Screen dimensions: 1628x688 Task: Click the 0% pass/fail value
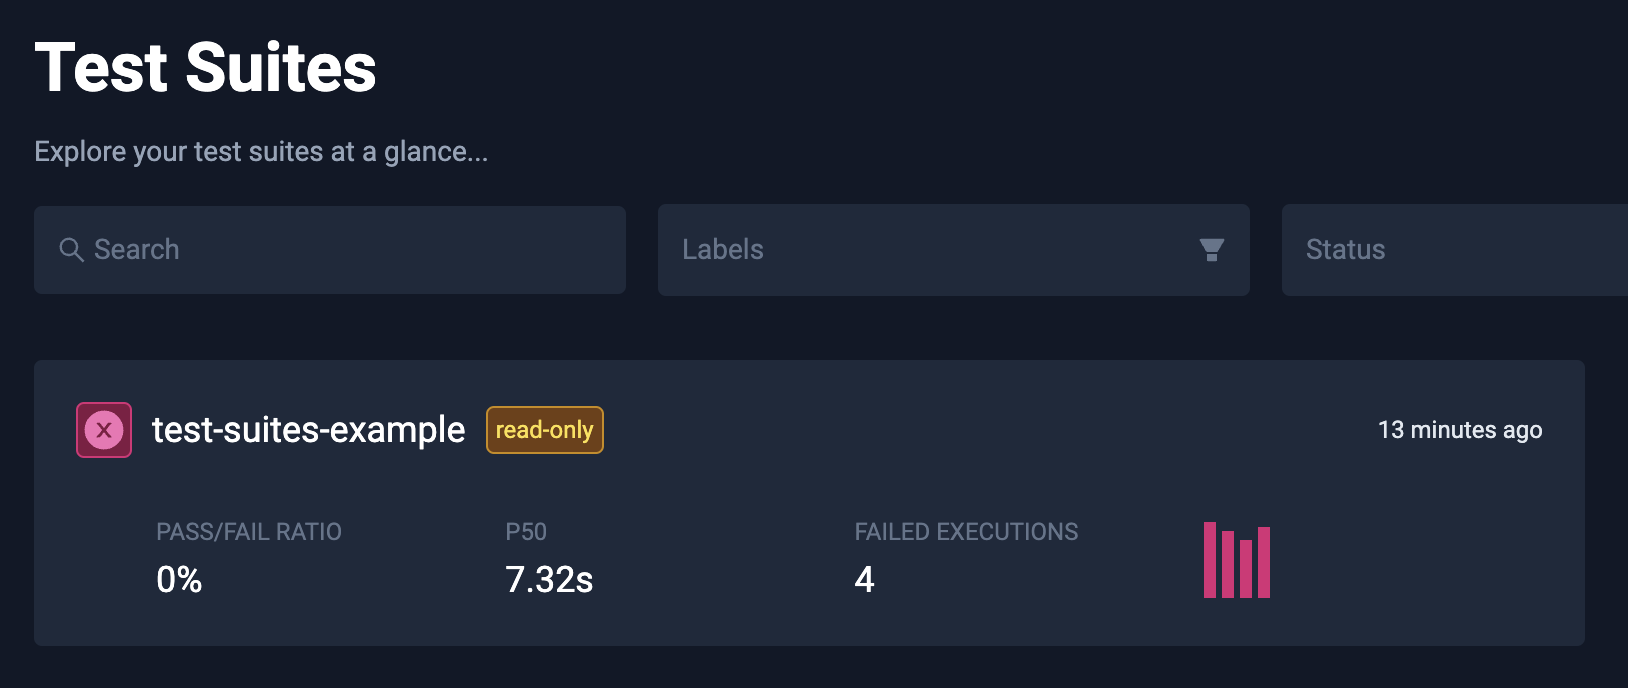coord(179,580)
